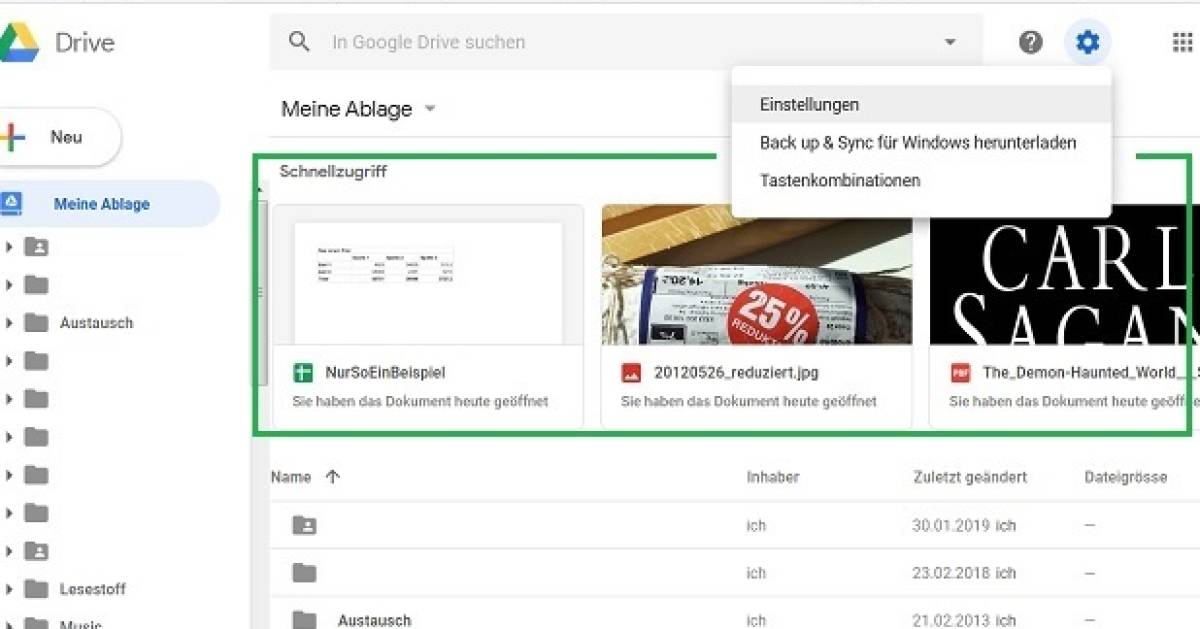
Task: Click the settings gear icon
Action: (x=1087, y=42)
